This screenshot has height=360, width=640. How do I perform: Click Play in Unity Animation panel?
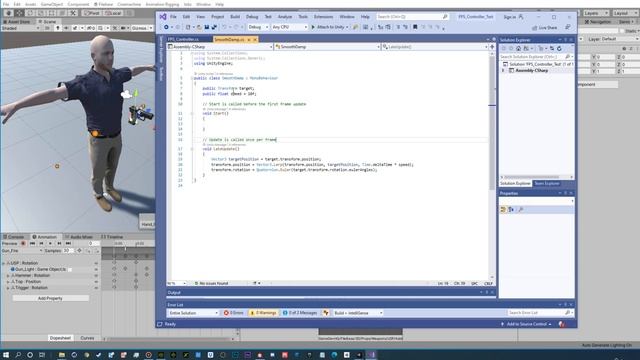pos(50,244)
